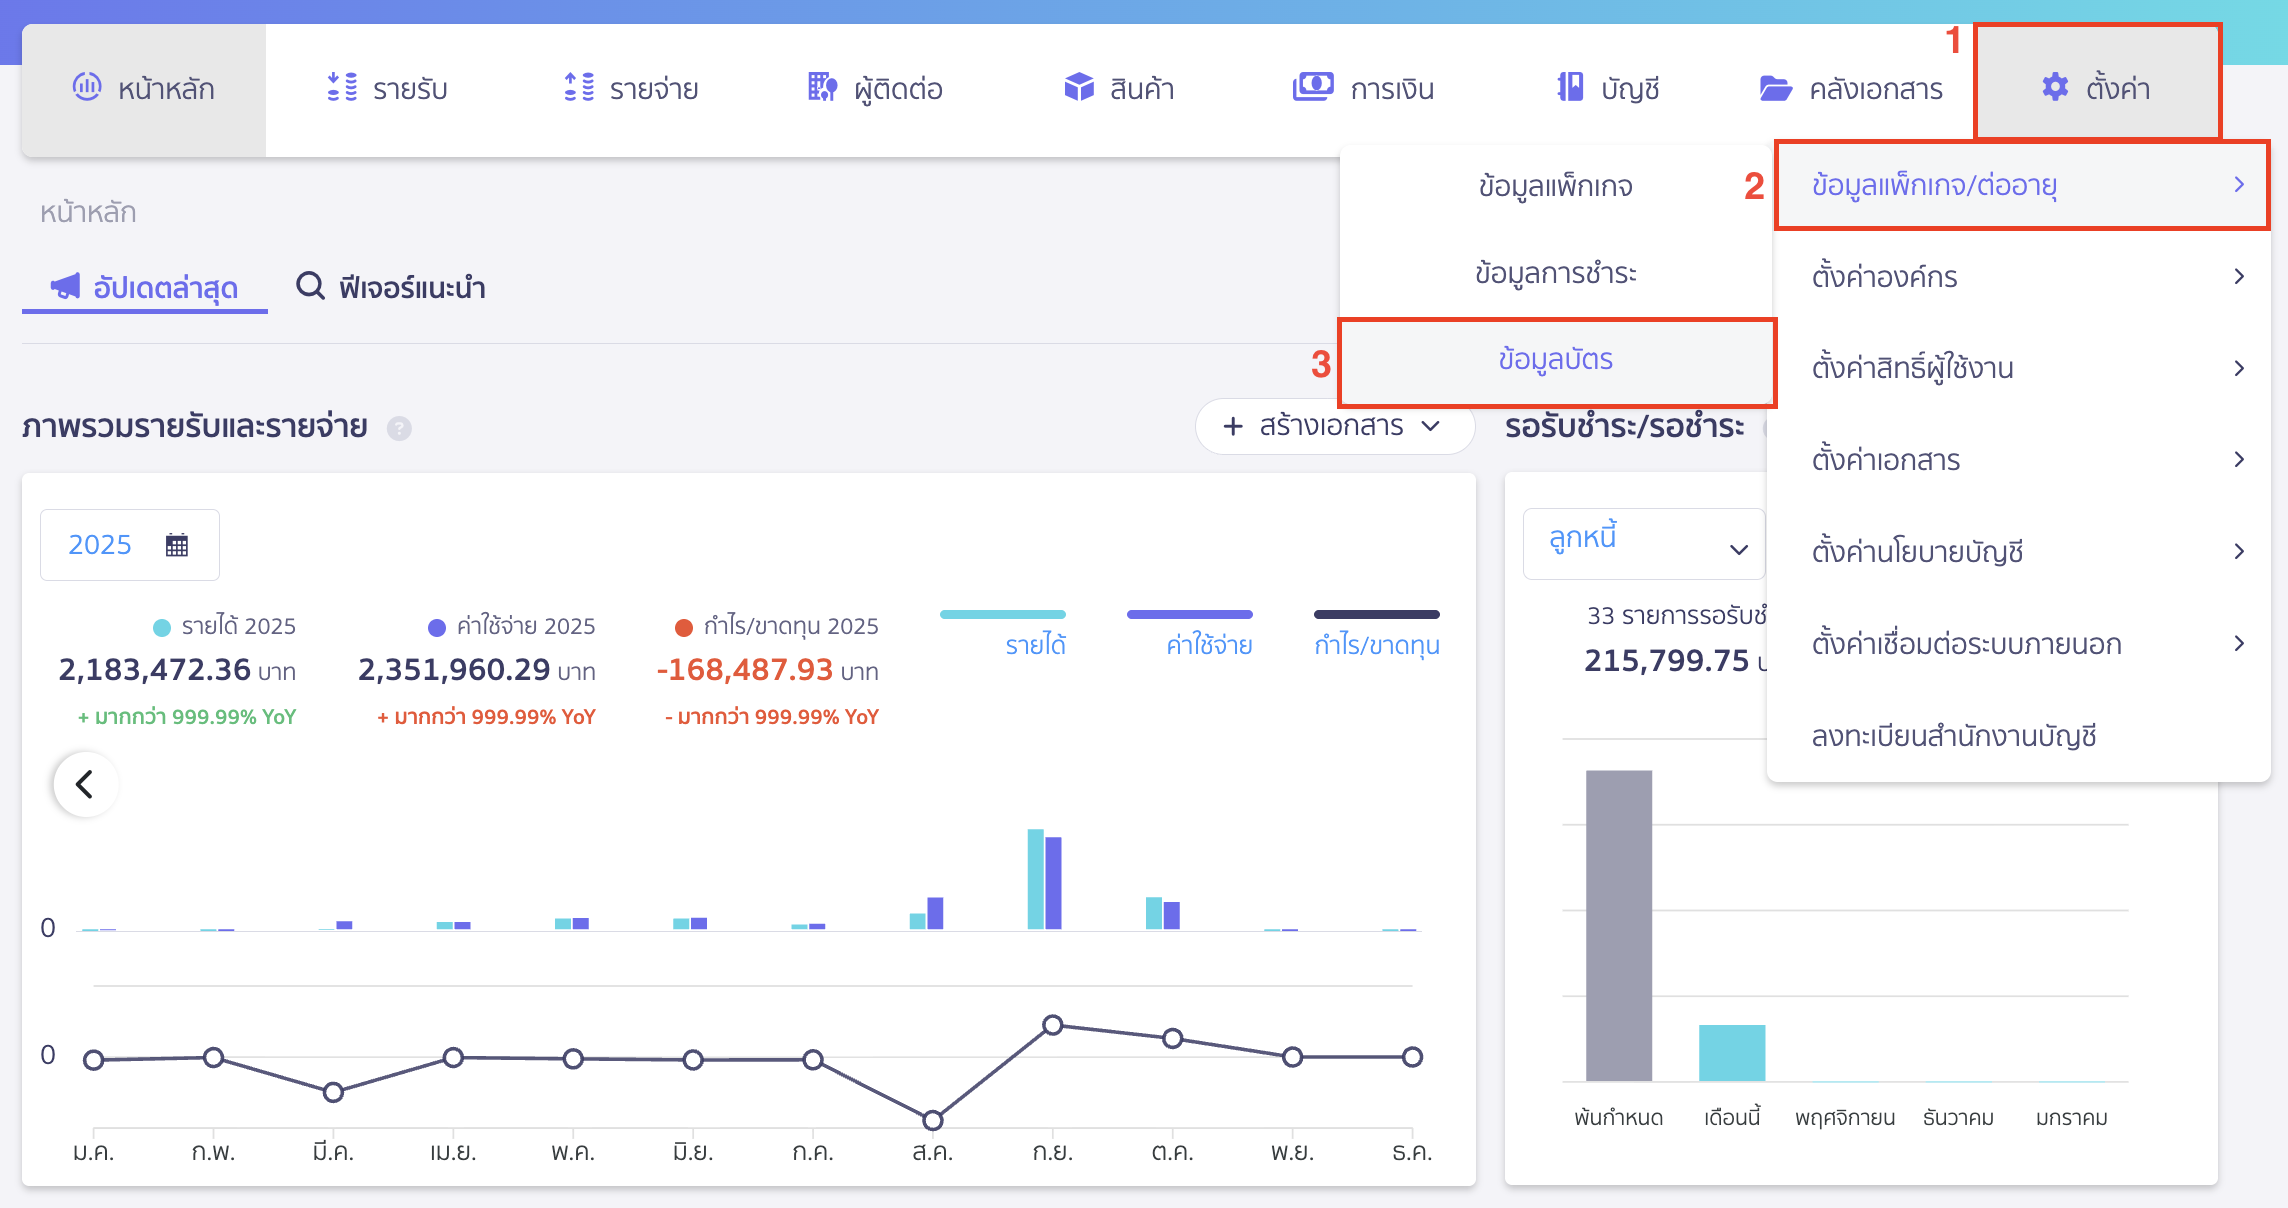Click the help question mark icon
This screenshot has width=2288, height=1208.
click(399, 429)
